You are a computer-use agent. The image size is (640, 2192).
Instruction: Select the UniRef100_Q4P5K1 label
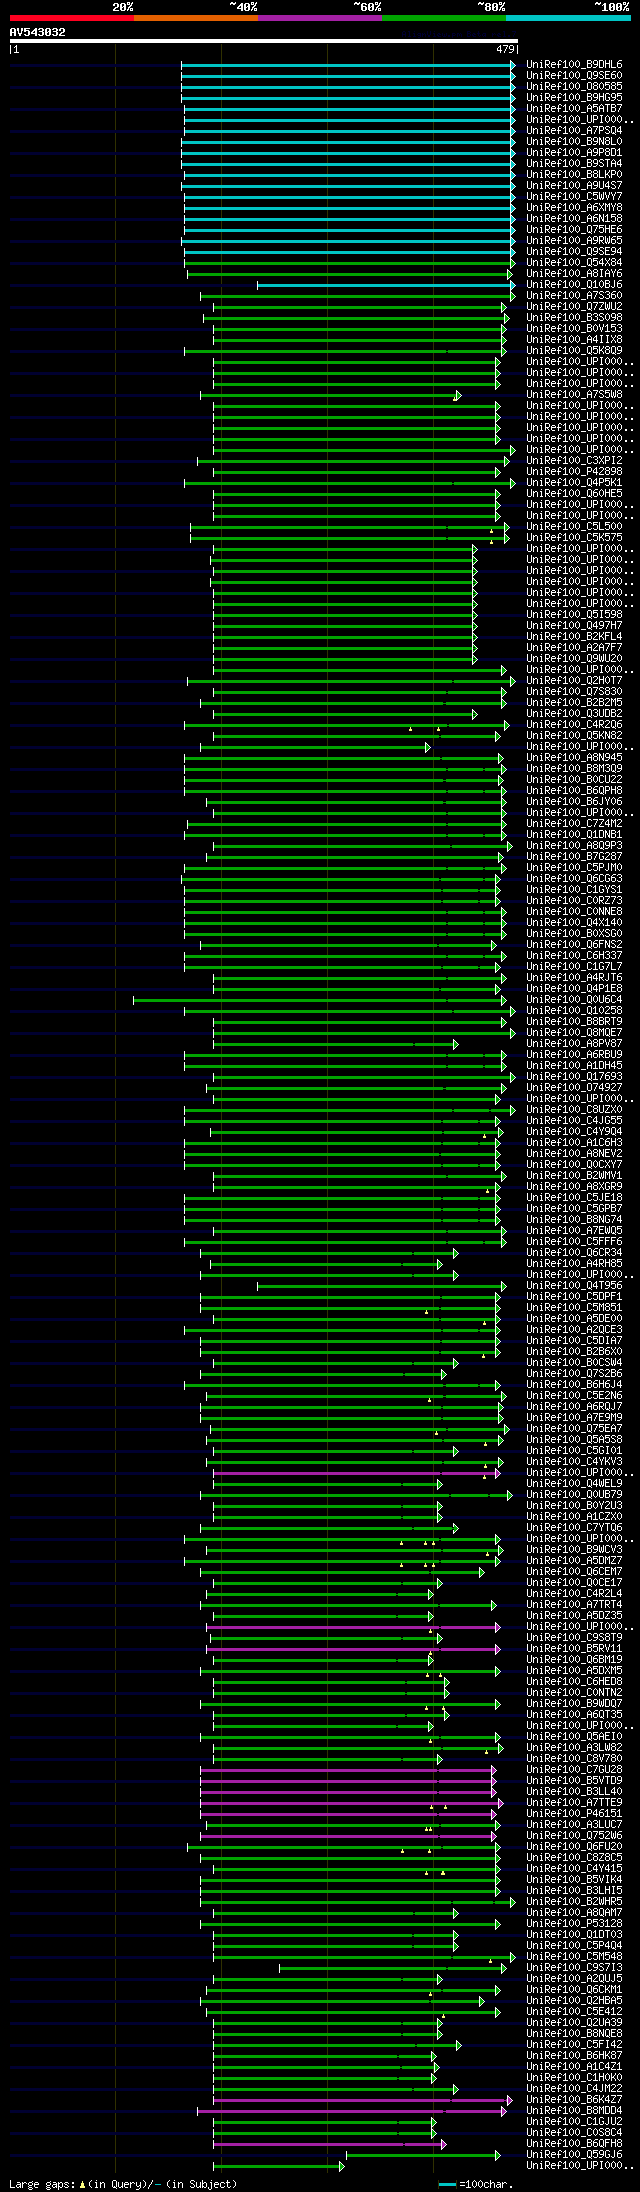[574, 482]
